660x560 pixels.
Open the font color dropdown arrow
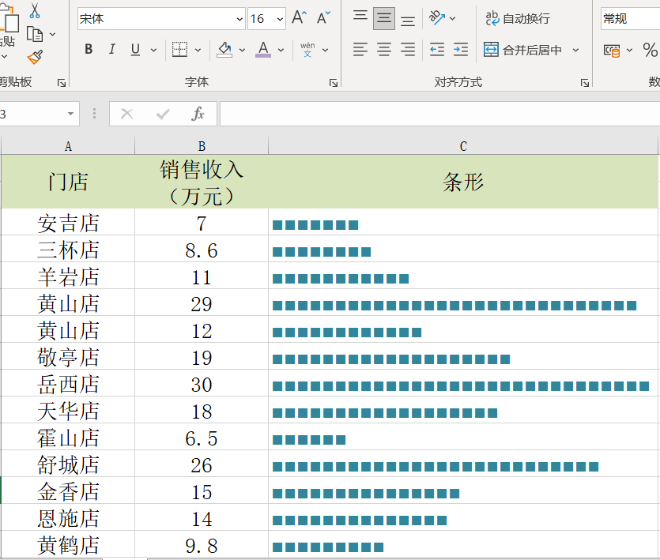point(281,50)
